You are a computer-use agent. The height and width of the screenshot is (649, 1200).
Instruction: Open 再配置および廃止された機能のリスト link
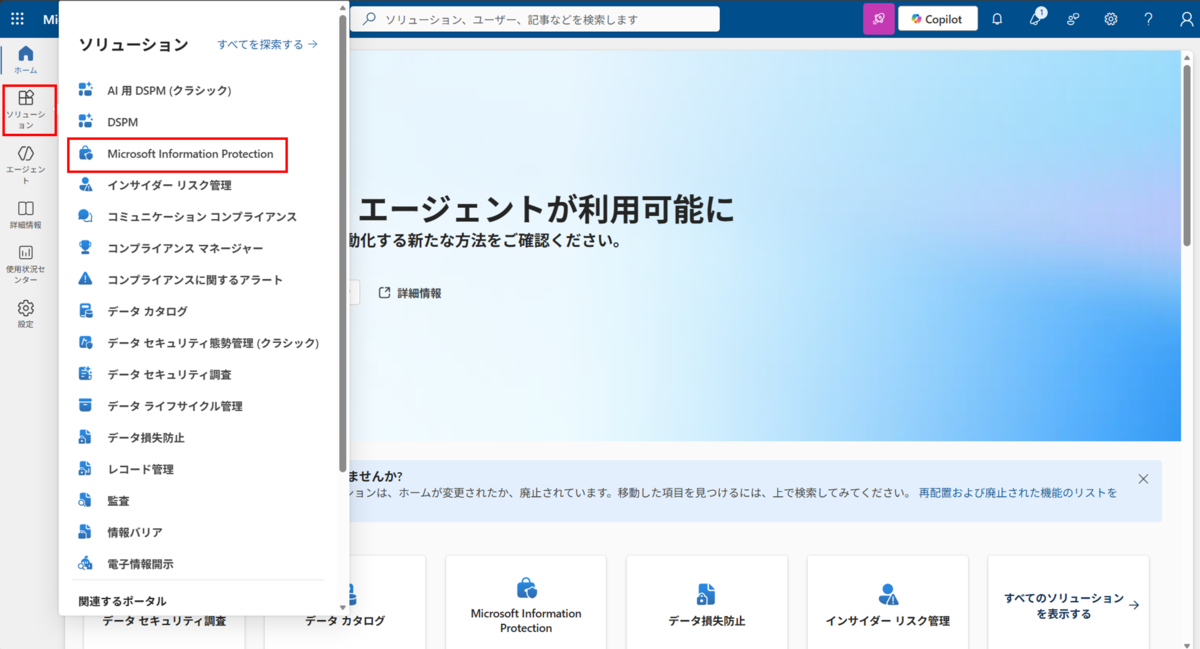coord(1018,493)
